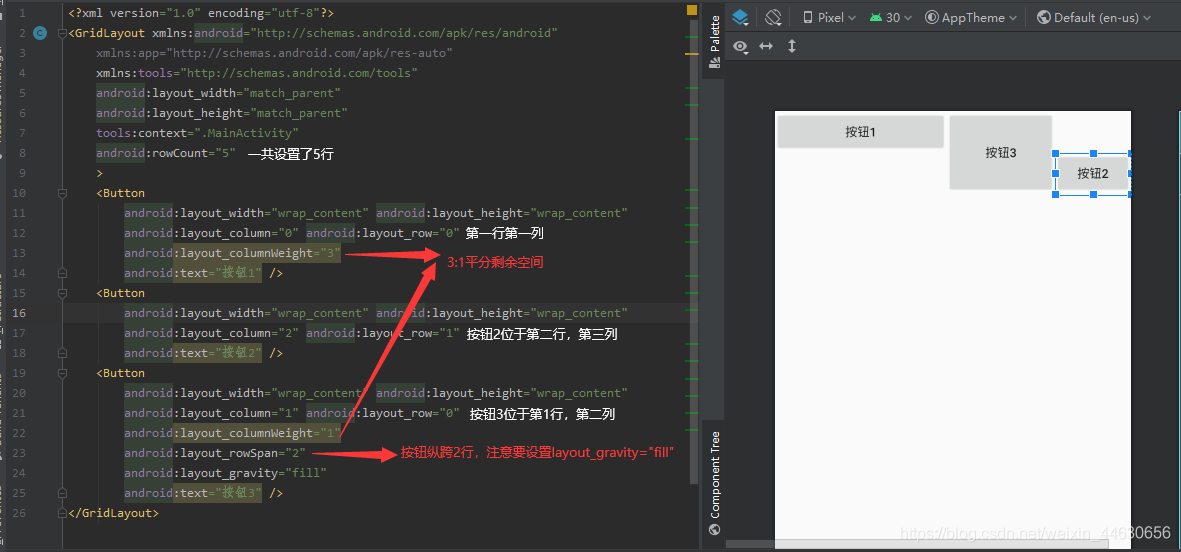Open the AppTheme theme dropdown
The width and height of the screenshot is (1181, 552).
point(971,17)
